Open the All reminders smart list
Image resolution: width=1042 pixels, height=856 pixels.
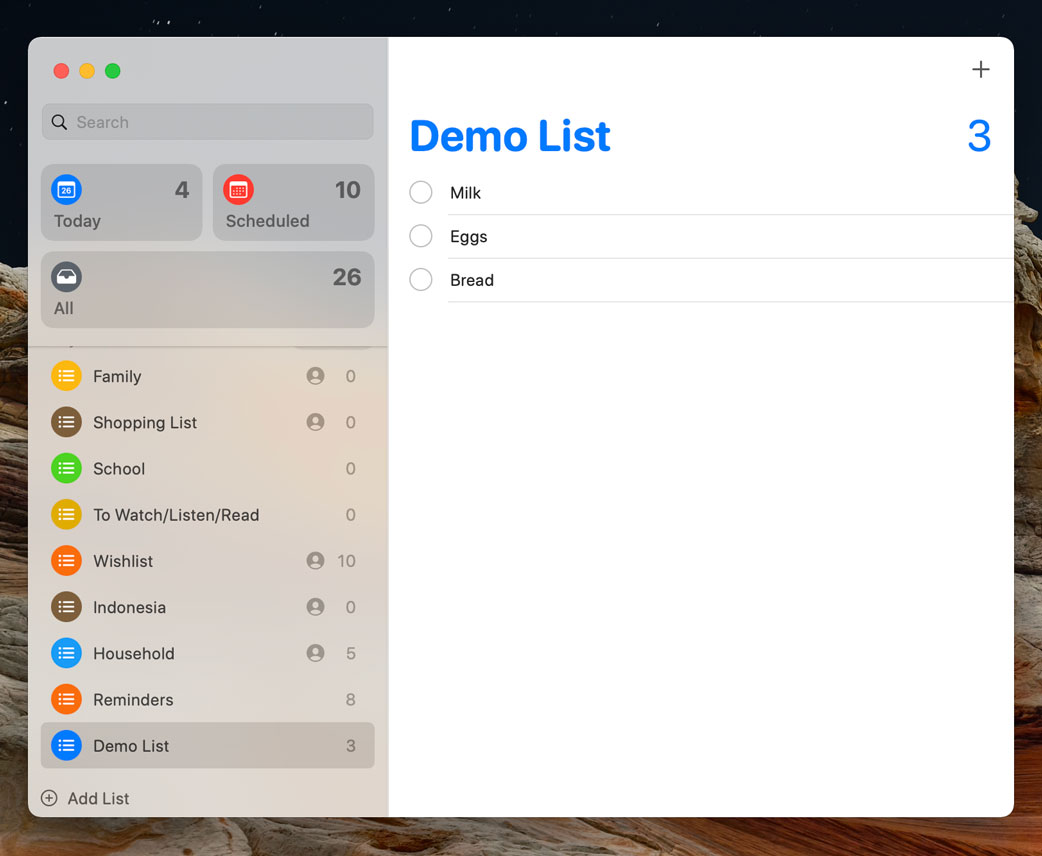coord(207,290)
